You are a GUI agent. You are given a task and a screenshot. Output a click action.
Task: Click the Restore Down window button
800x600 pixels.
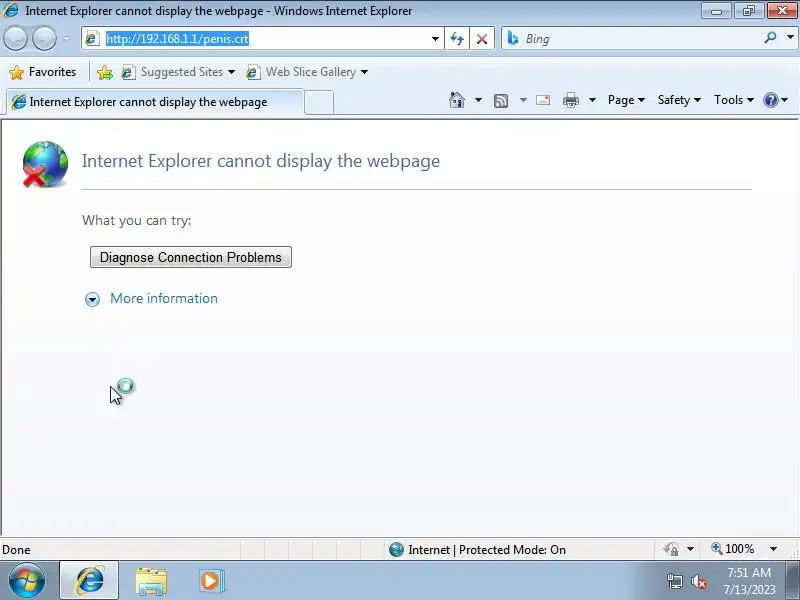coord(748,10)
